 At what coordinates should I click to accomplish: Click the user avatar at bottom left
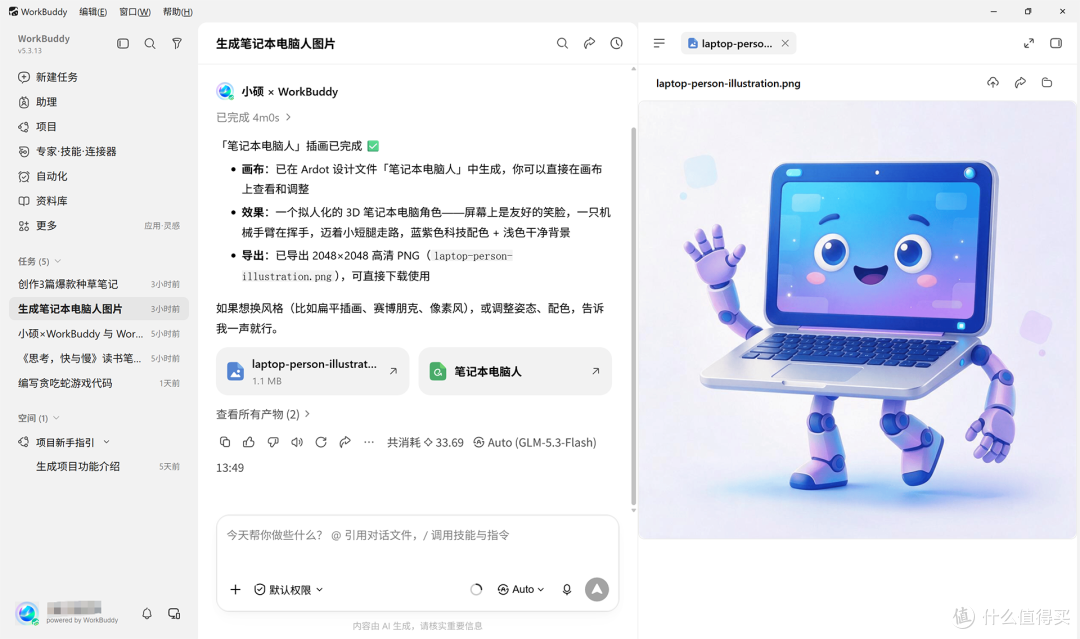[x=27, y=613]
